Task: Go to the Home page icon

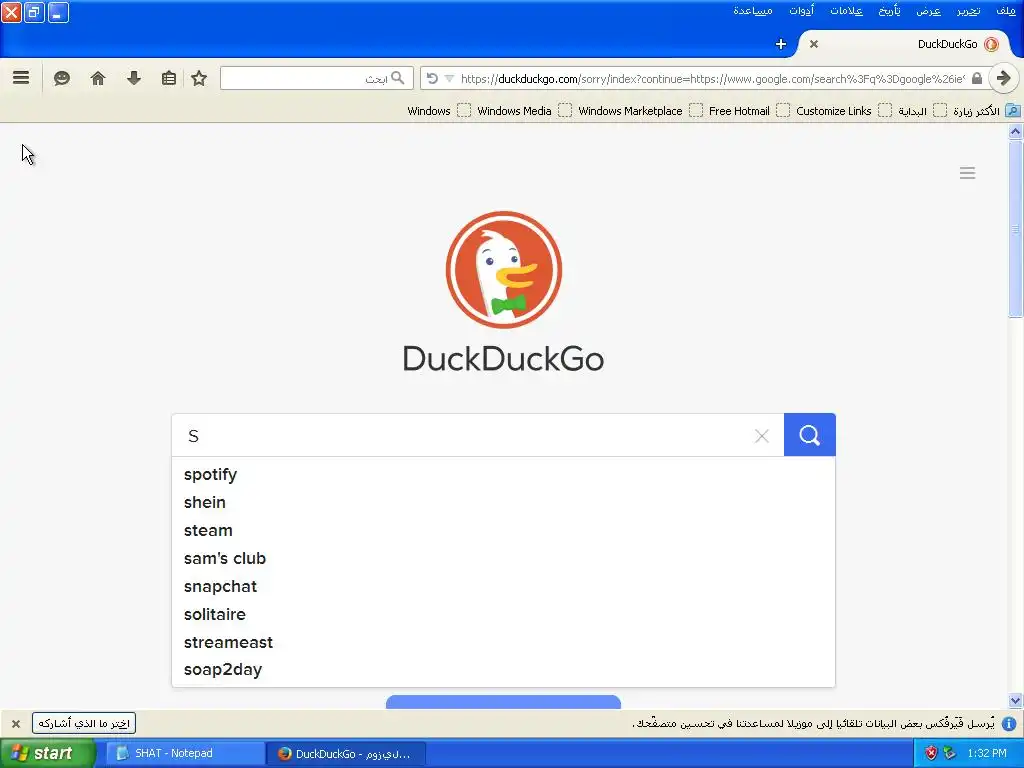Action: (98, 78)
